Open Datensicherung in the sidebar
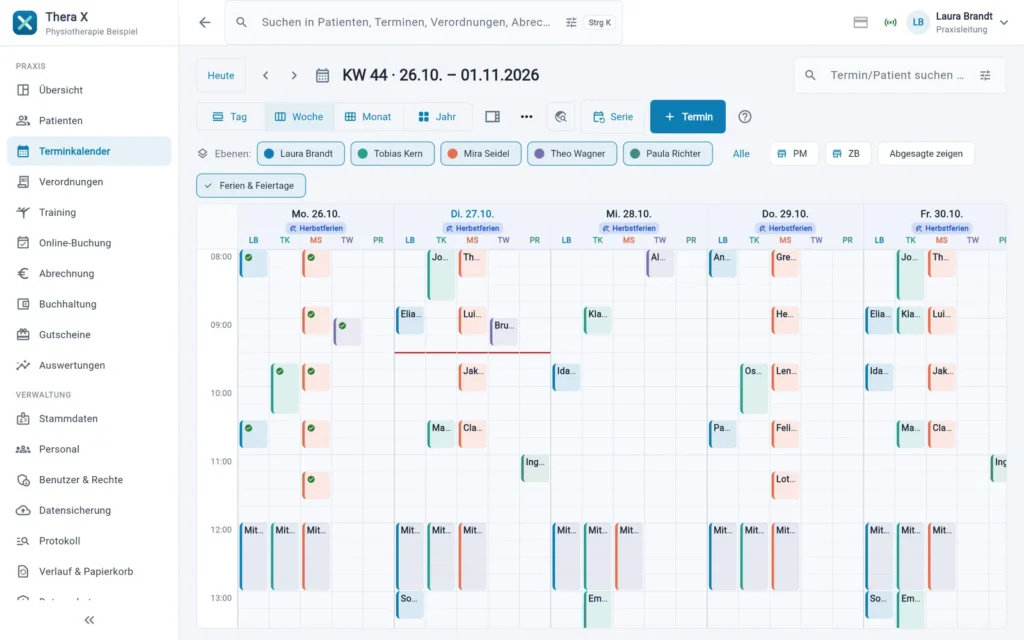The height and width of the screenshot is (640, 1024). click(x=89, y=511)
